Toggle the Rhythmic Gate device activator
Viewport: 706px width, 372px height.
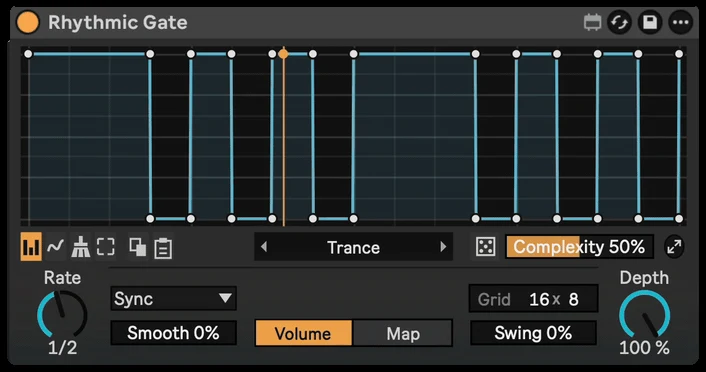27,22
